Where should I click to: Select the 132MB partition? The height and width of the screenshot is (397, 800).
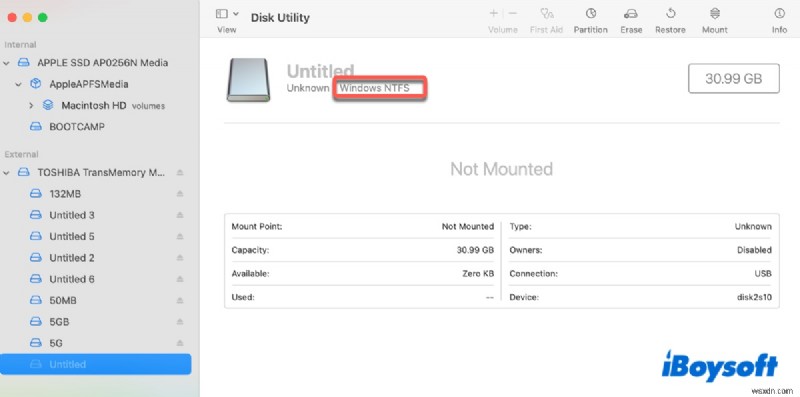tap(65, 194)
